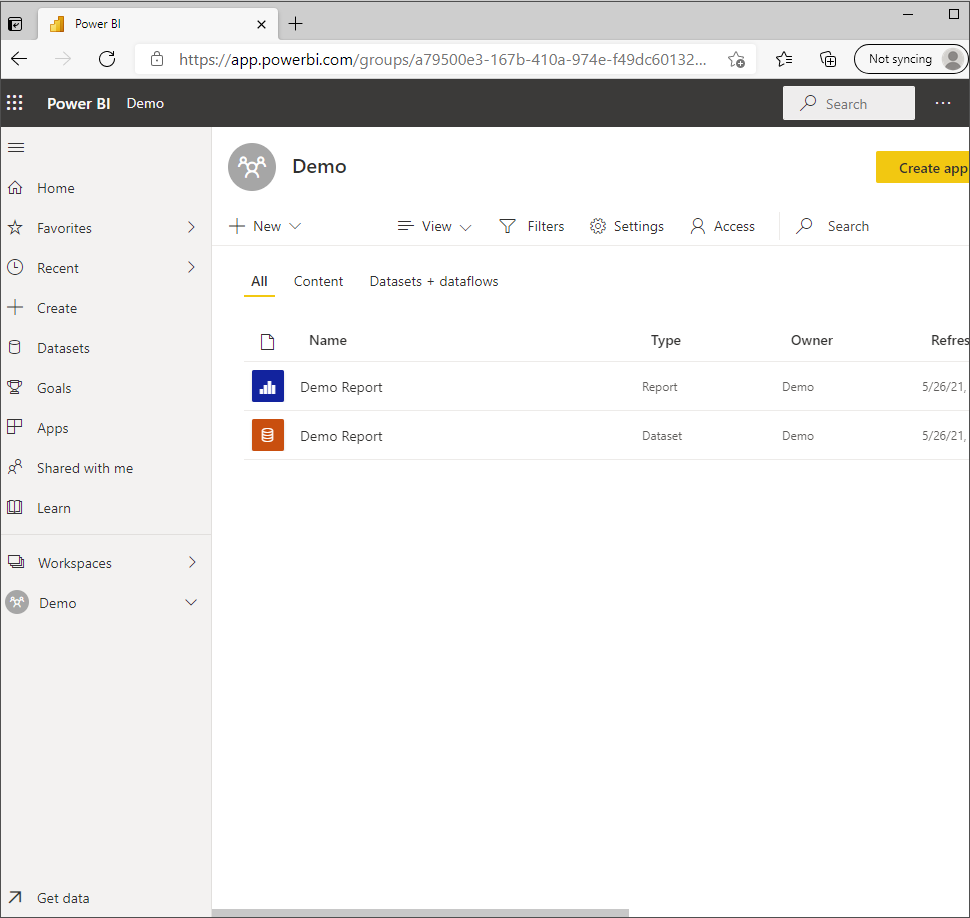Expand the New menu dropdown
This screenshot has height=918, width=970.
[264, 226]
